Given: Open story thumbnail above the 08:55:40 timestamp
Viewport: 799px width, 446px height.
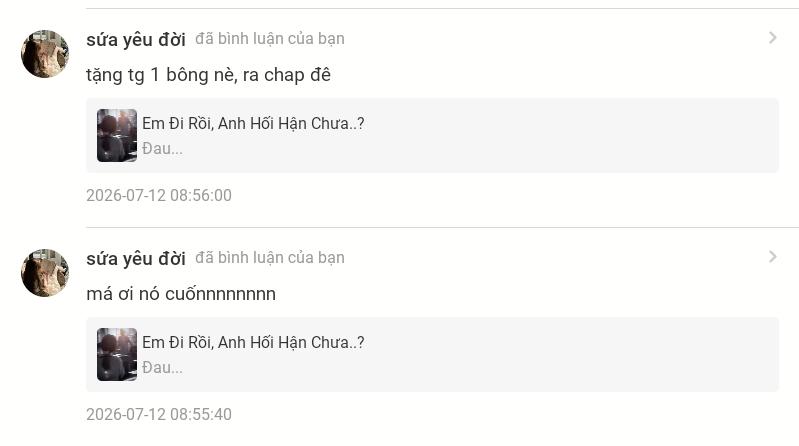Looking at the screenshot, I should [x=117, y=355].
